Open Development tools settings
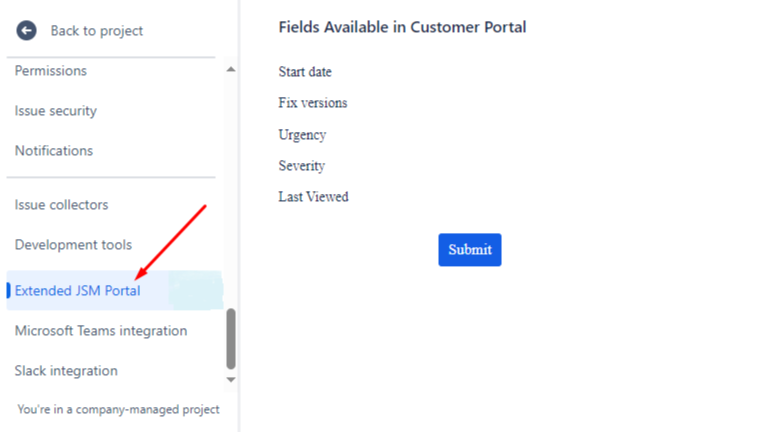760x432 pixels. (73, 245)
